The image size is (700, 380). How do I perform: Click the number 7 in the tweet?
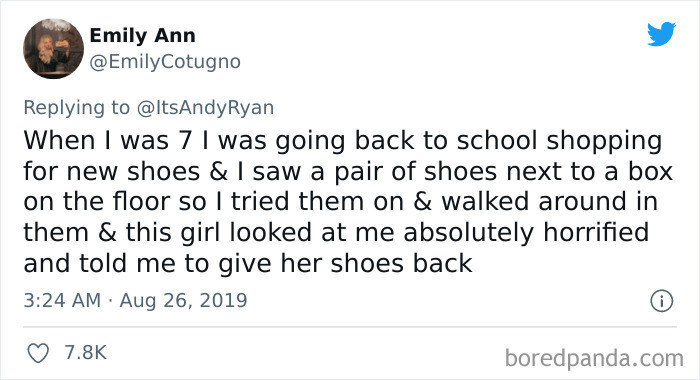pos(185,141)
